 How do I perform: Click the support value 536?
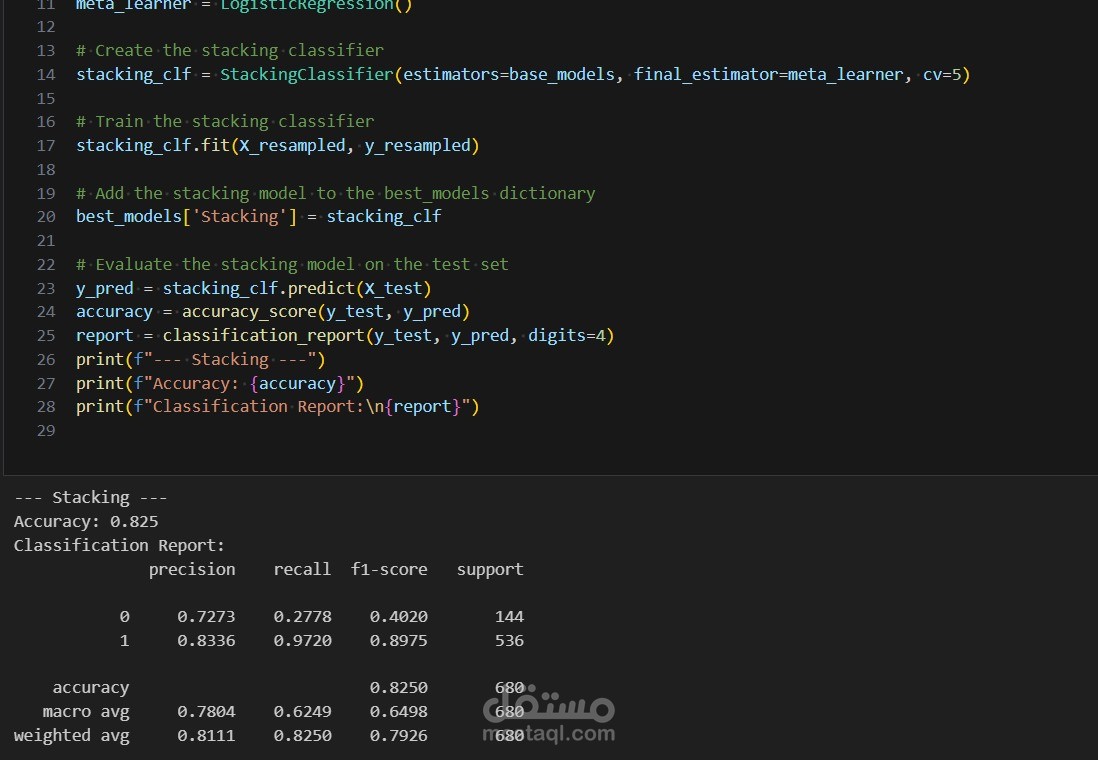[x=509, y=641]
